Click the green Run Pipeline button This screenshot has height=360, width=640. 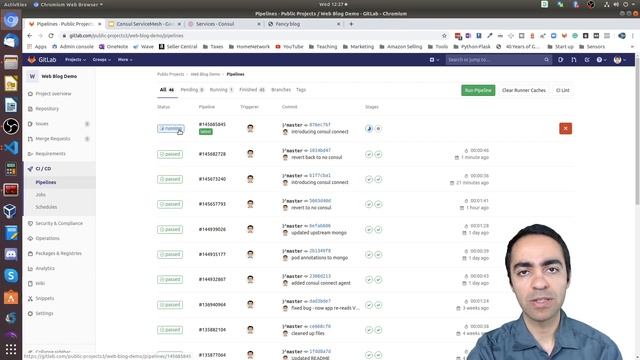tap(478, 90)
